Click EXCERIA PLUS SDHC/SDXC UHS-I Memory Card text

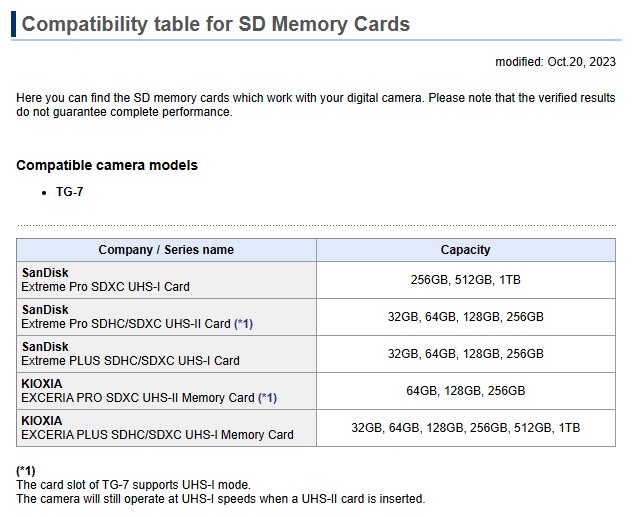click(x=157, y=435)
